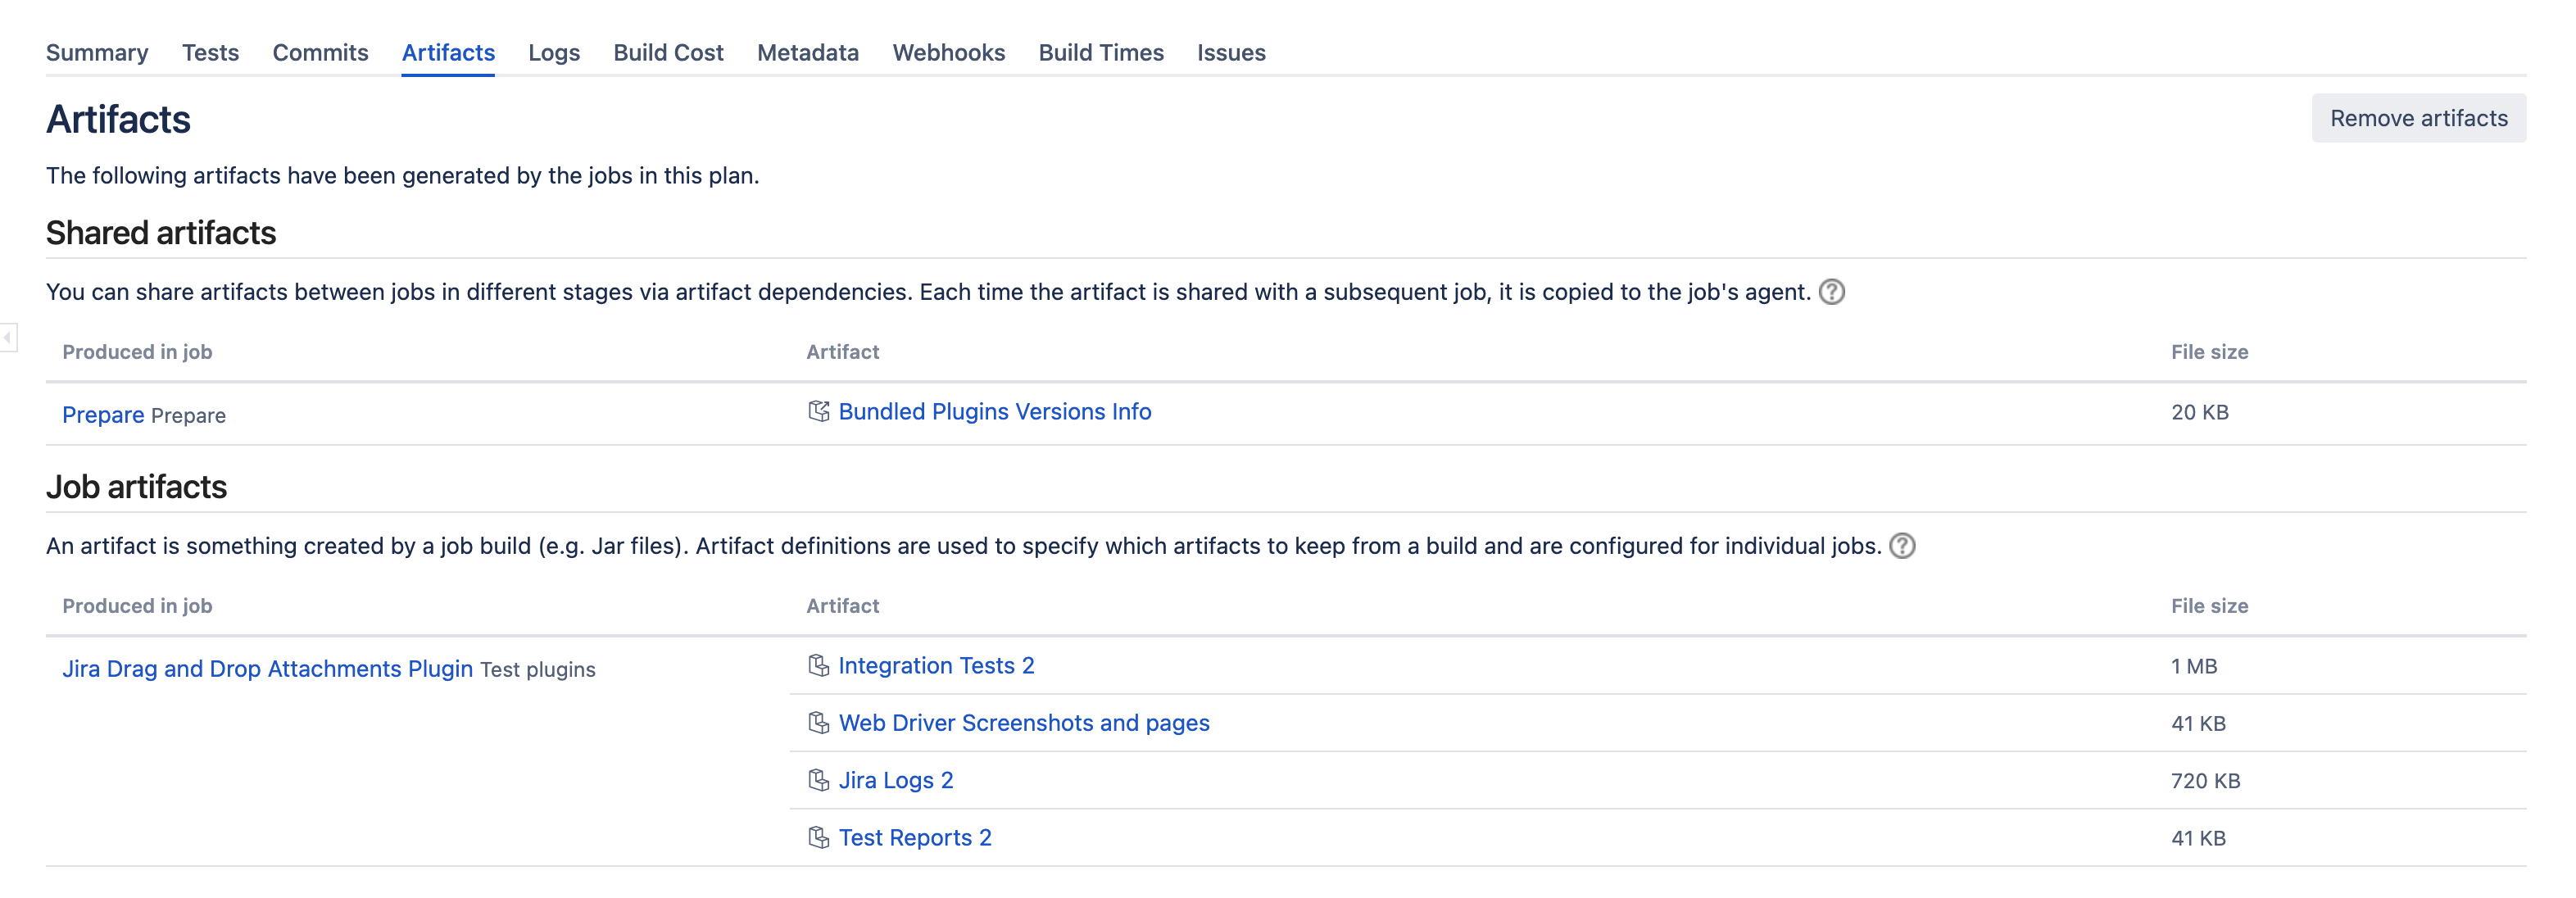This screenshot has width=2576, height=898.
Task: Open Web Driver Screenshots and pages link
Action: [x=1024, y=723]
